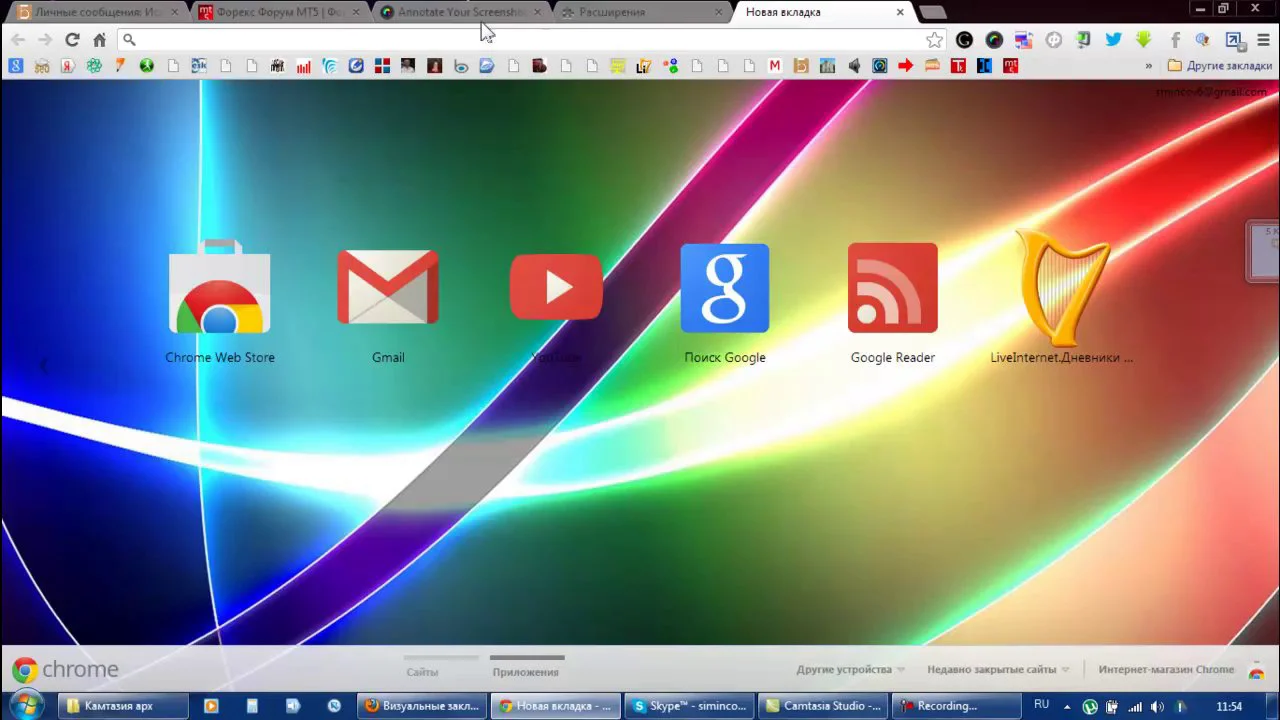
Task: Click the green download arrow extension
Action: (1143, 40)
